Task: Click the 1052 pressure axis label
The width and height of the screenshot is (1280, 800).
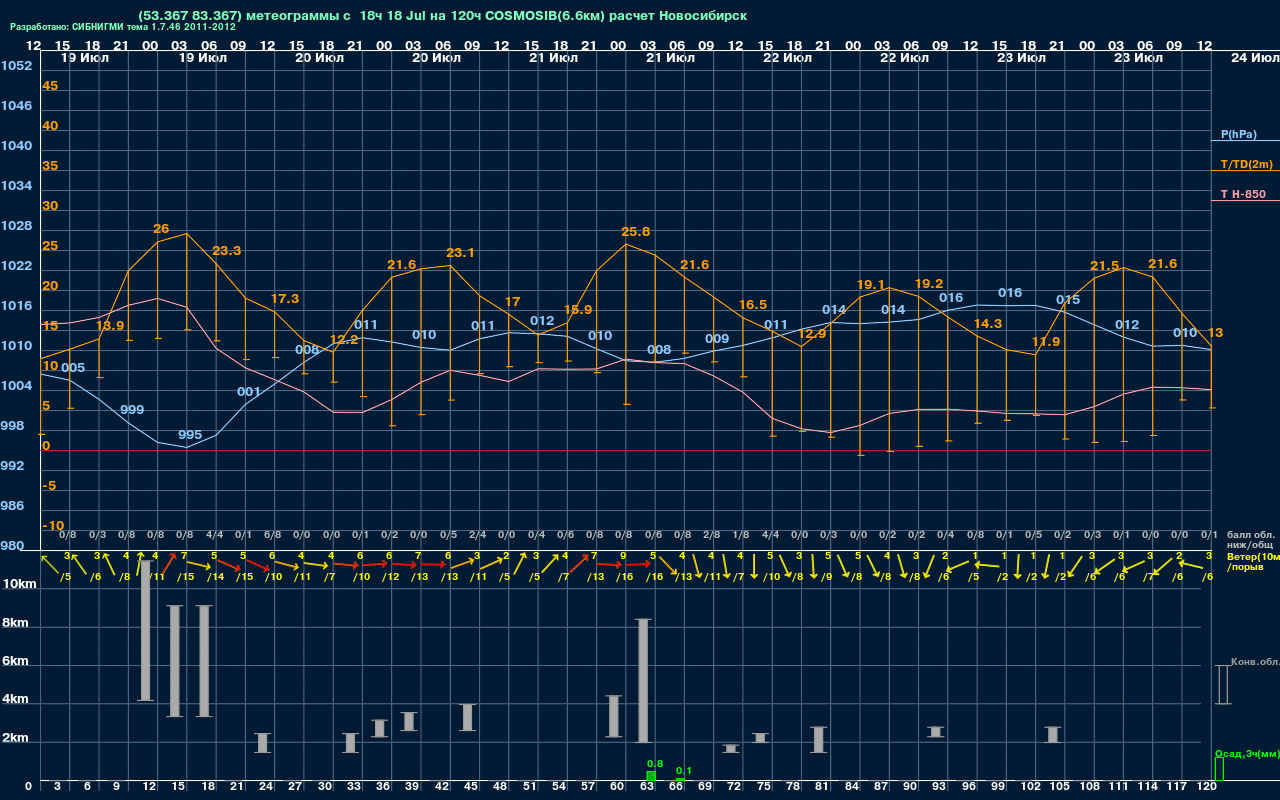Action: click(x=16, y=65)
